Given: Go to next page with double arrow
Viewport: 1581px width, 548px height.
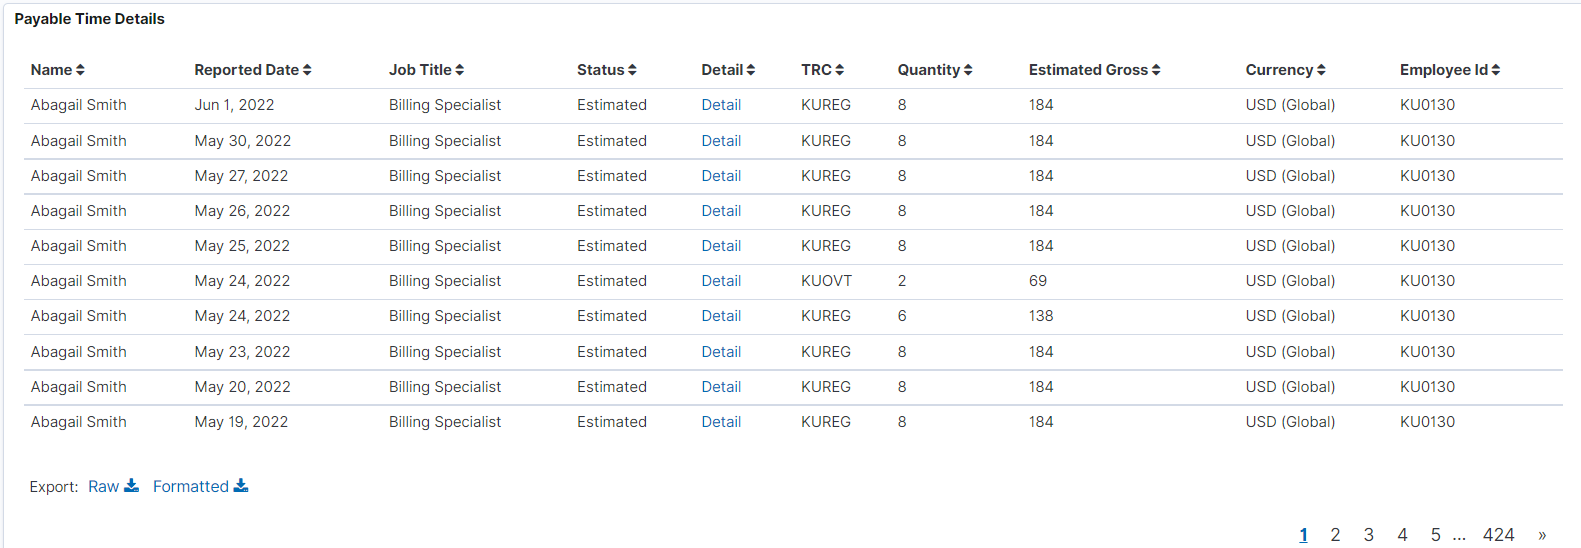Looking at the screenshot, I should click(x=1542, y=535).
